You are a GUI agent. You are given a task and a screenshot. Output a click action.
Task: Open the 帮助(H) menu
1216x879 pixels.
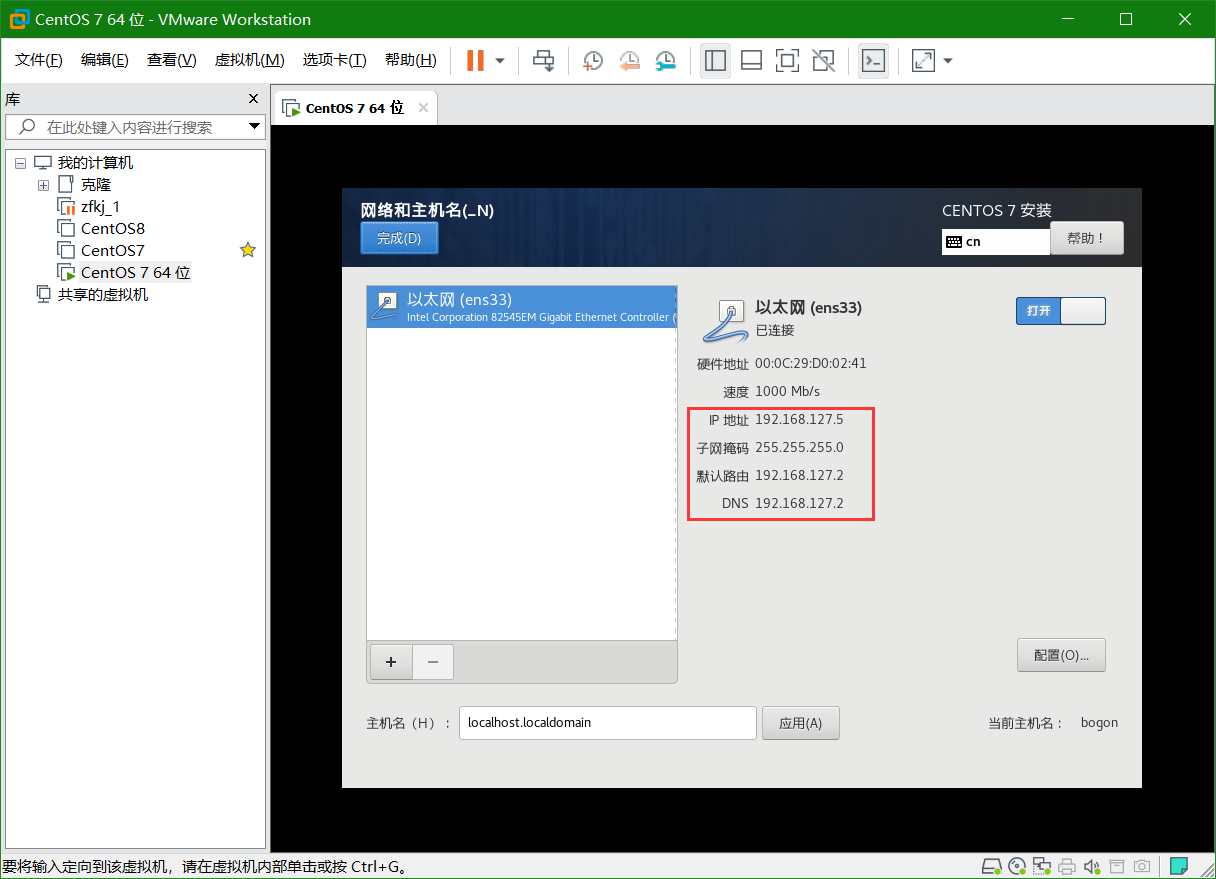pos(411,60)
